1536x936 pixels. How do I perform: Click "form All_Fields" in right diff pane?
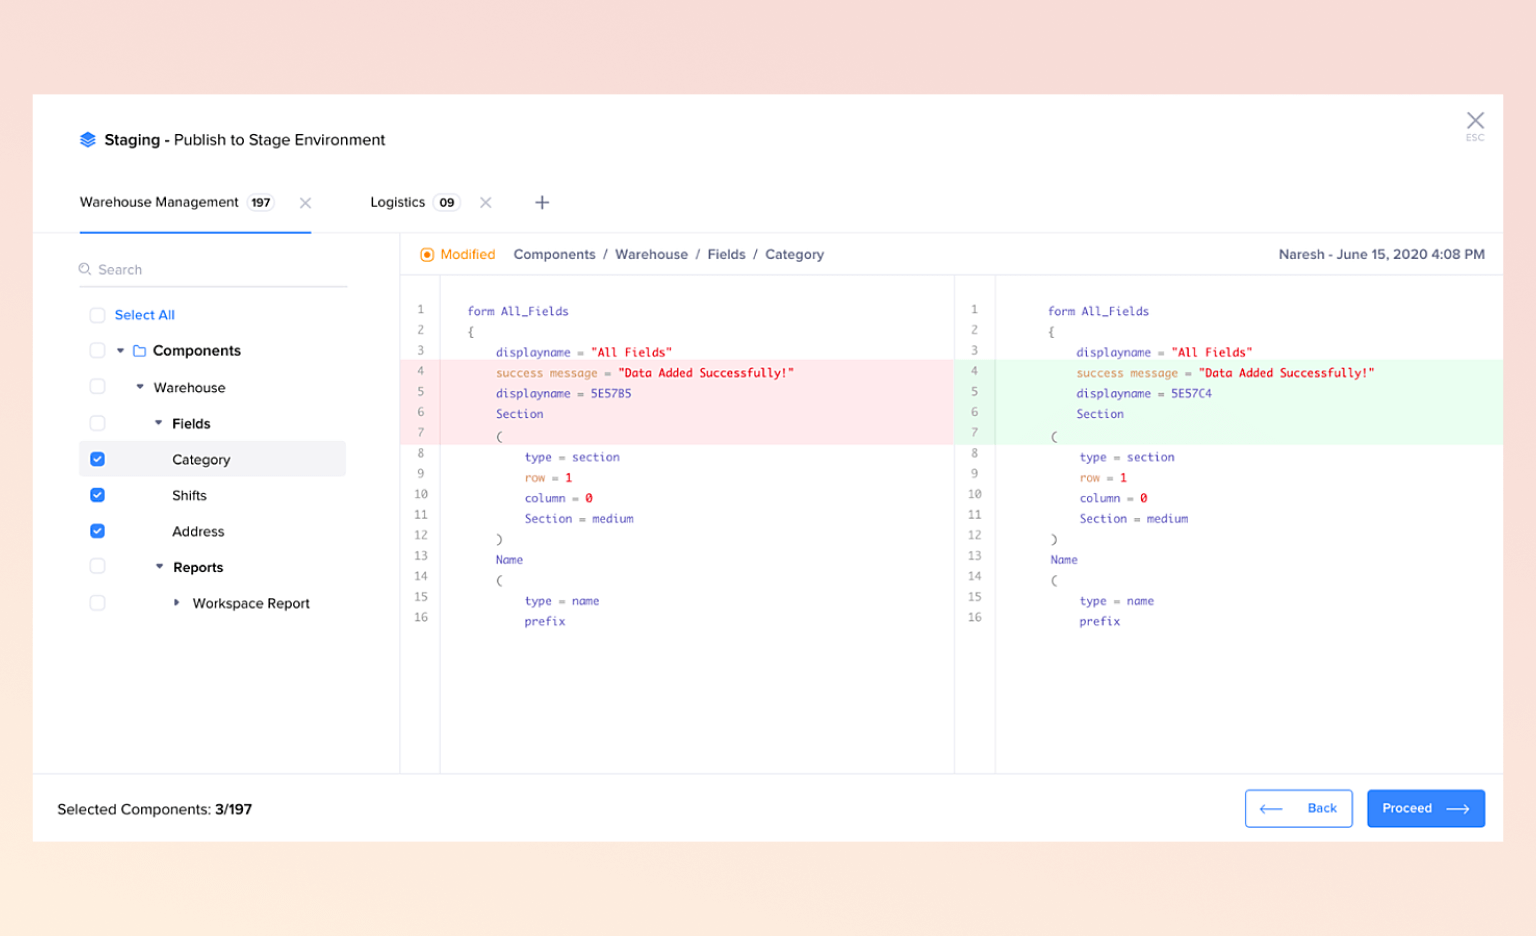point(1098,311)
